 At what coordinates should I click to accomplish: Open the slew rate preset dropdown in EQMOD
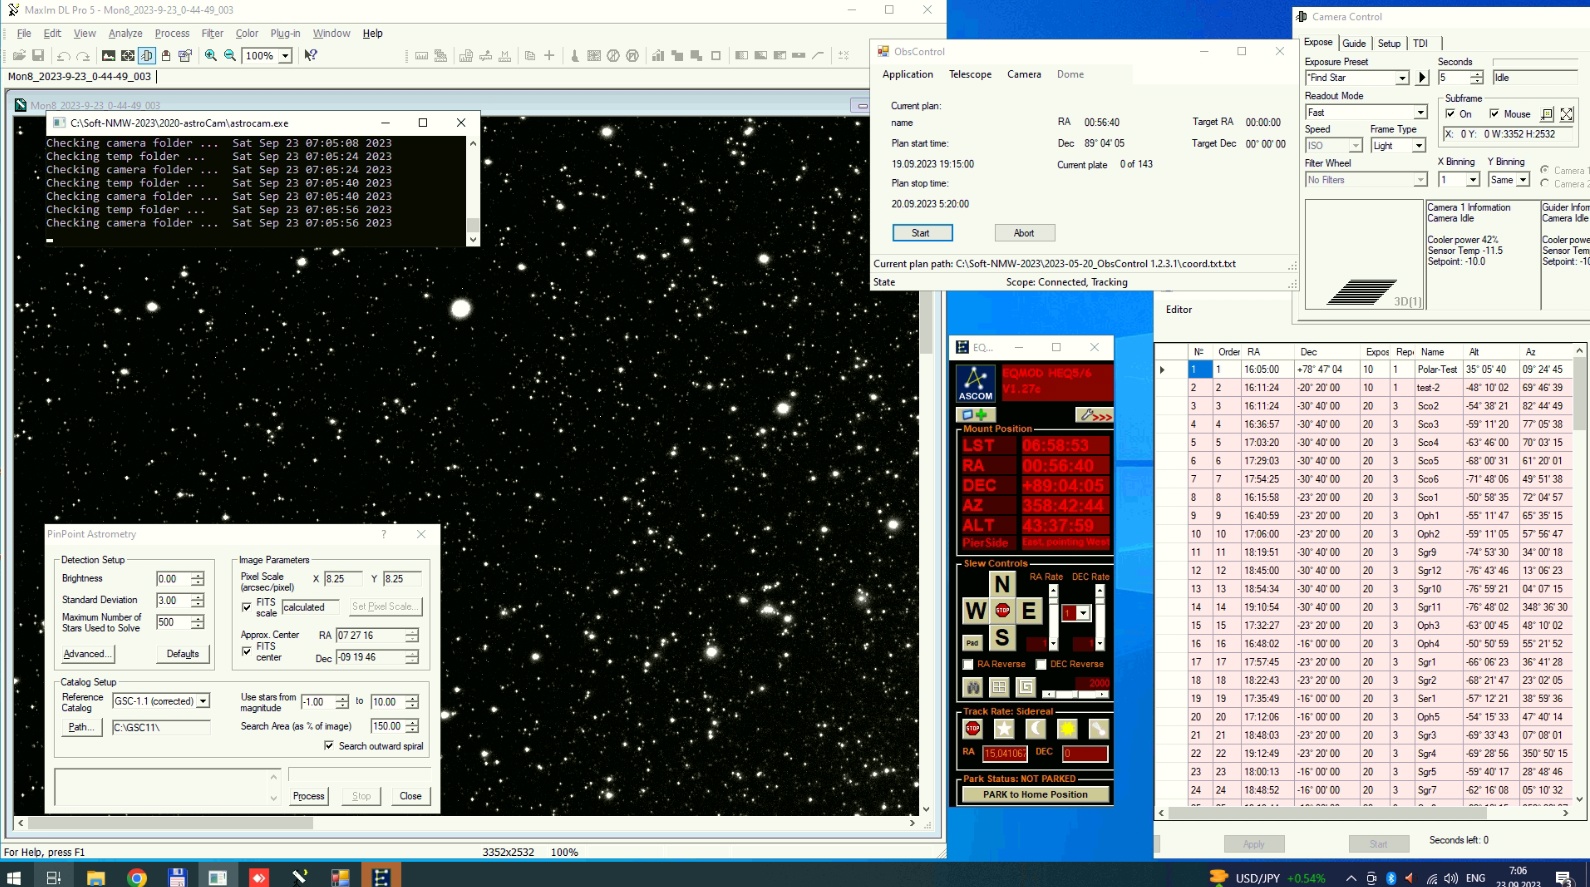[1083, 612]
